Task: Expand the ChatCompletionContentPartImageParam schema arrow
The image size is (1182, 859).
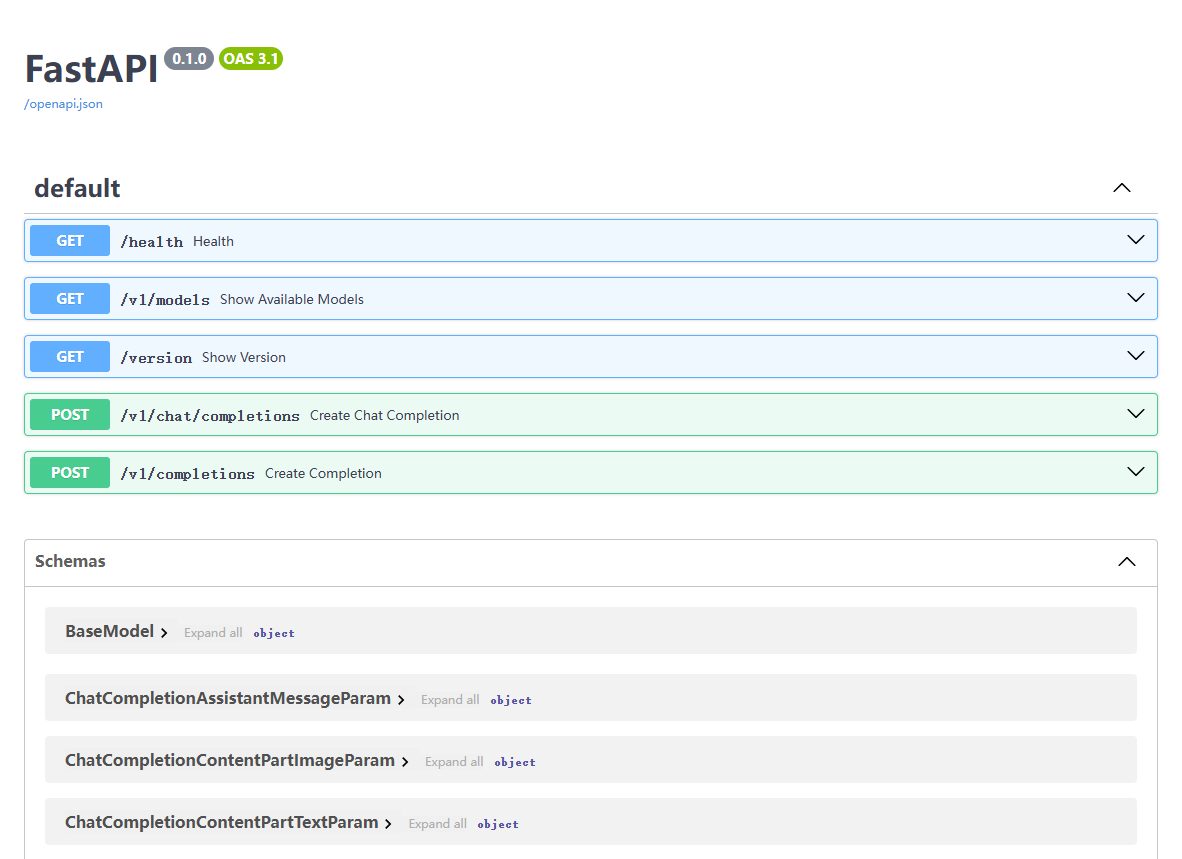Action: click(405, 762)
